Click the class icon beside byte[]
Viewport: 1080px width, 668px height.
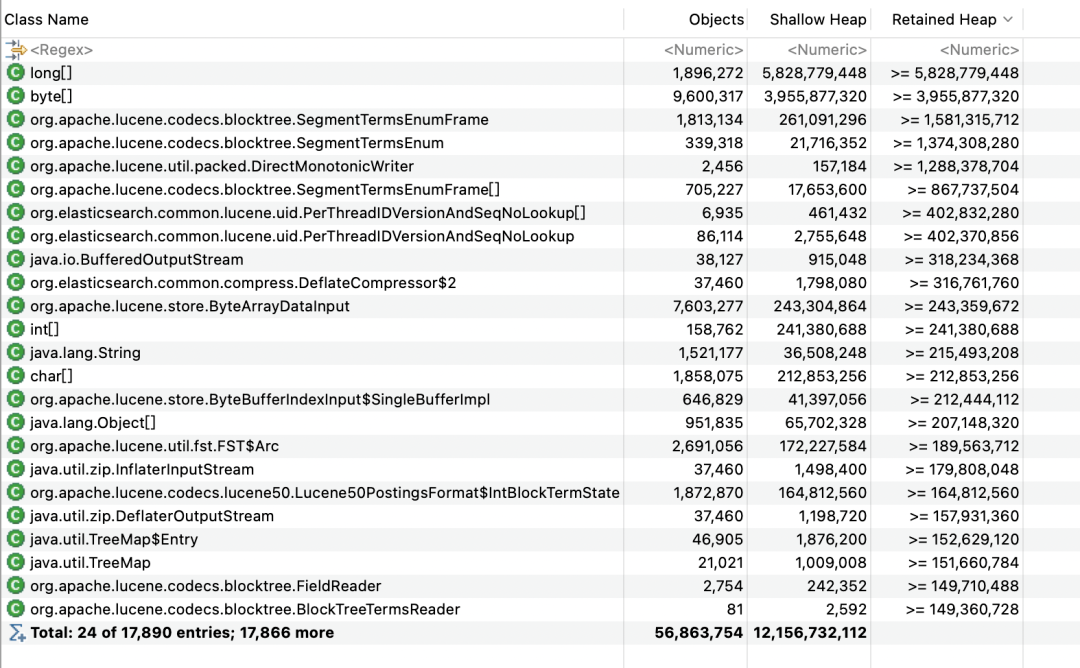point(15,96)
